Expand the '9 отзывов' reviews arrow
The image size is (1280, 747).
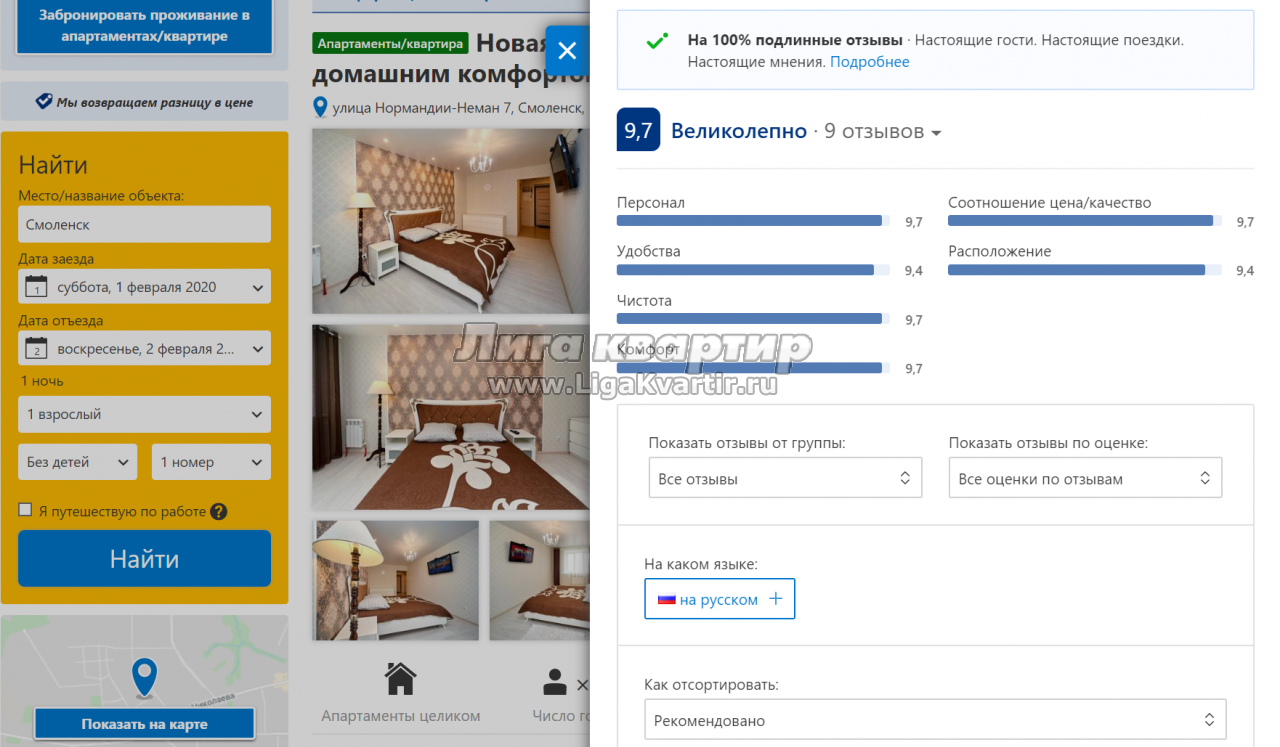click(936, 133)
